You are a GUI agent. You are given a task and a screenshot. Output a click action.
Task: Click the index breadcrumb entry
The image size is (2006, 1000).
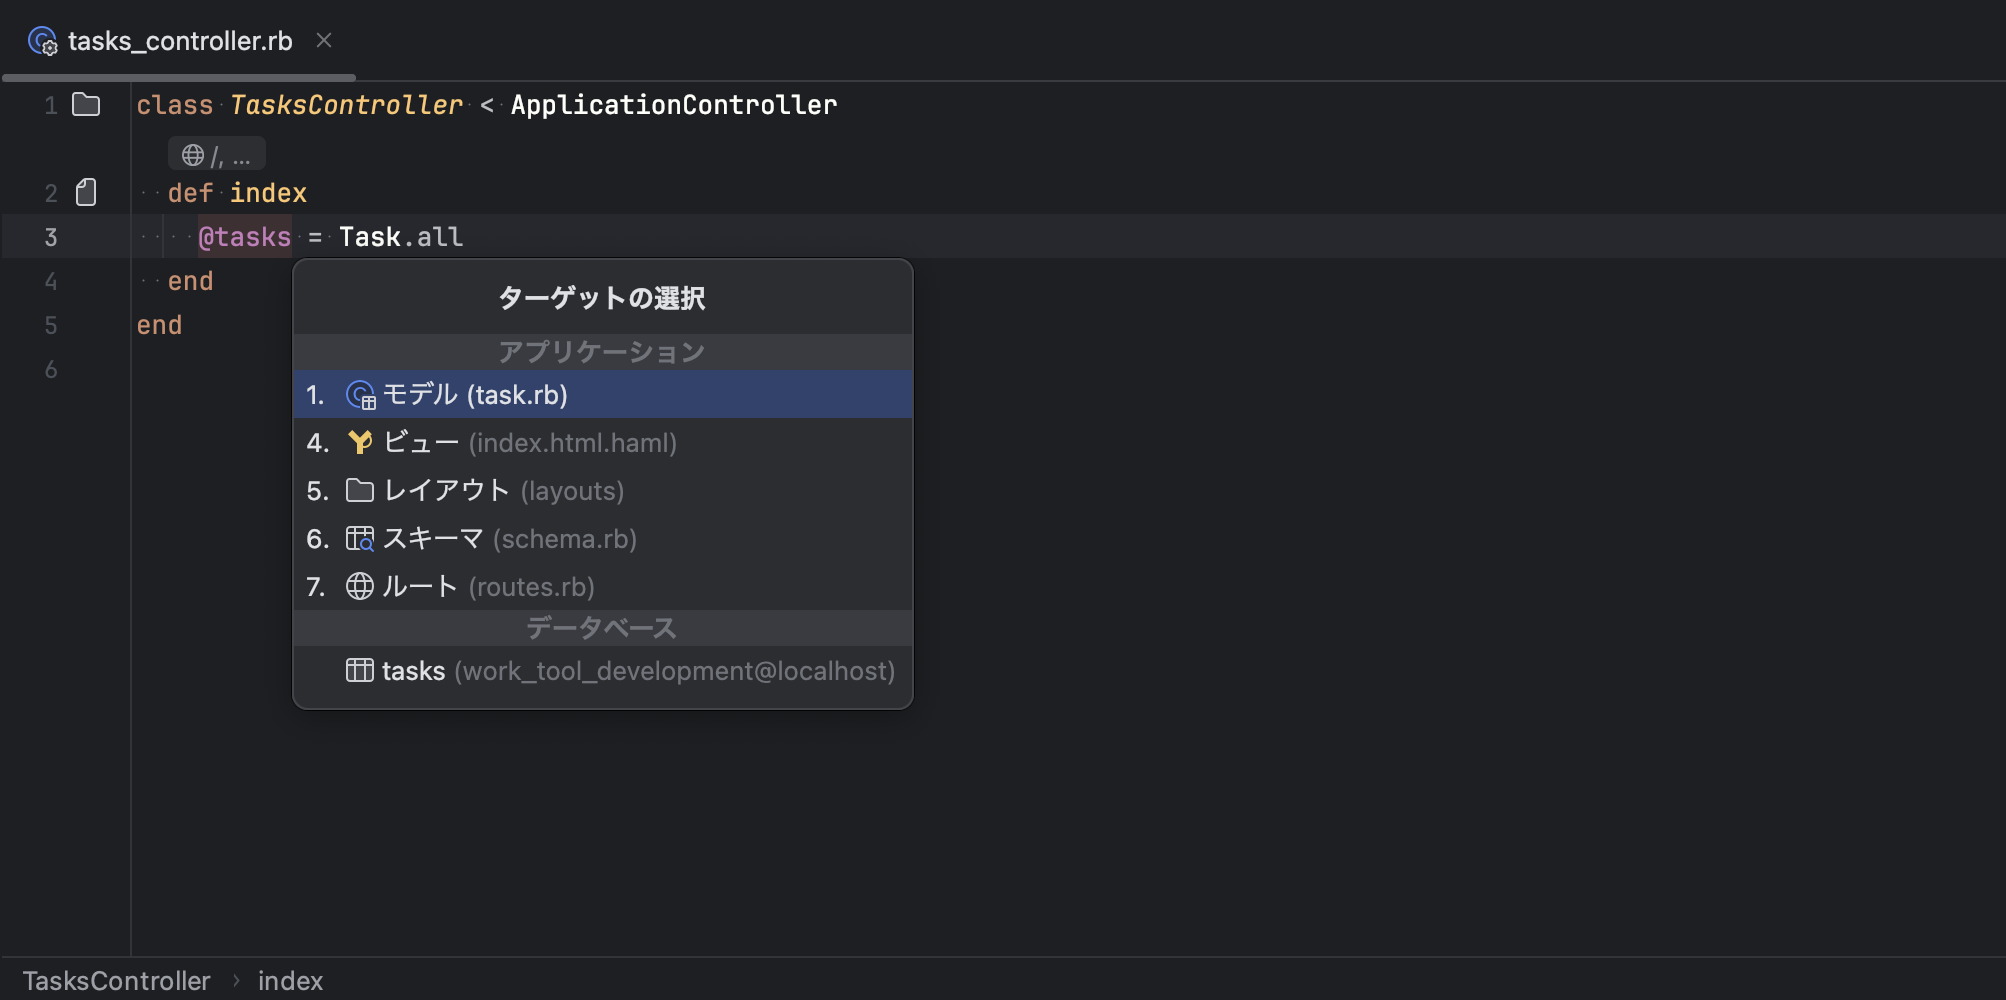coord(290,981)
